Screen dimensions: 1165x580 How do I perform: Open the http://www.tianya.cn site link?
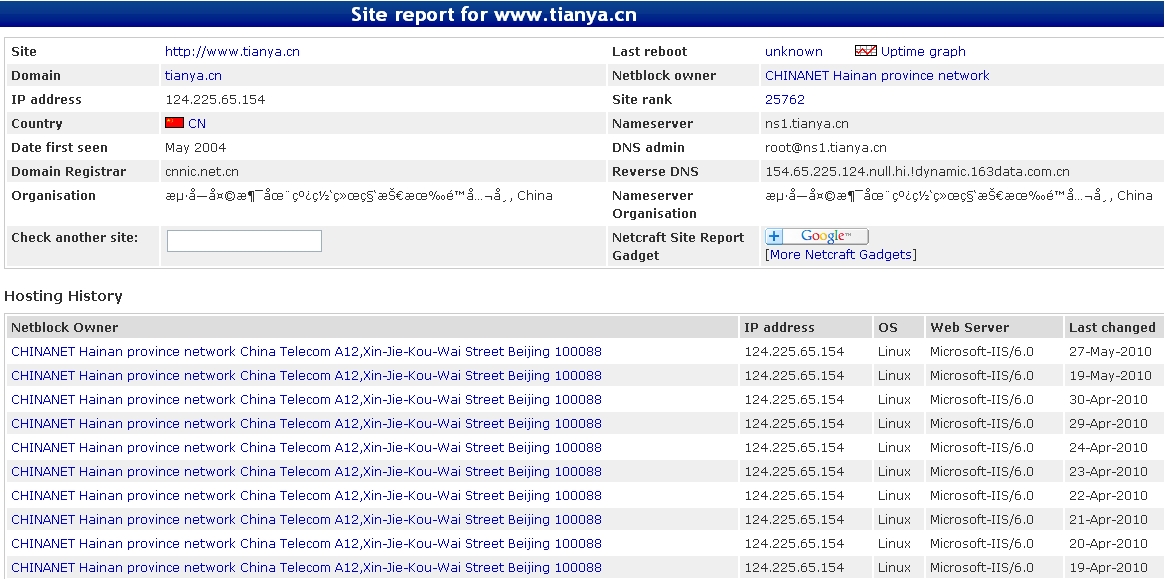pos(233,52)
